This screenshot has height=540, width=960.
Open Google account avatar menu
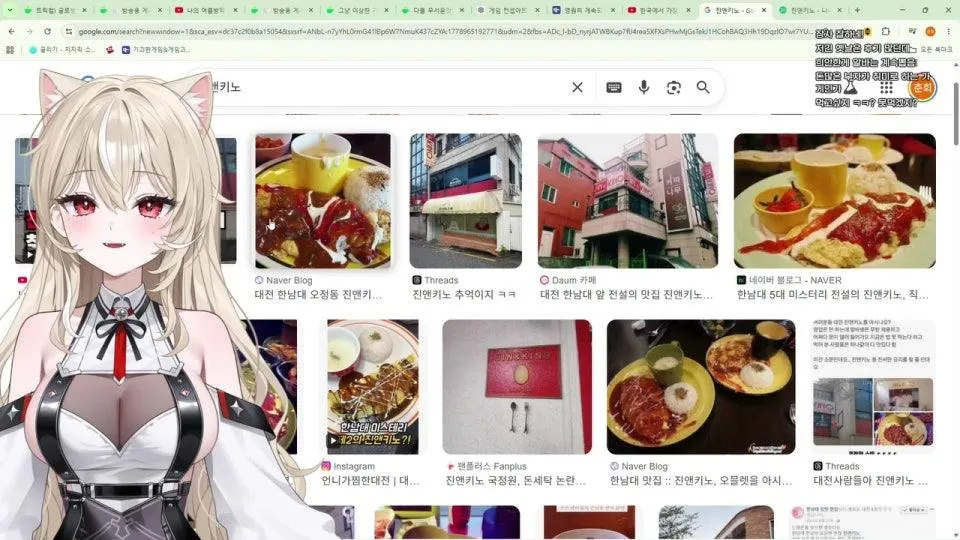tap(922, 88)
